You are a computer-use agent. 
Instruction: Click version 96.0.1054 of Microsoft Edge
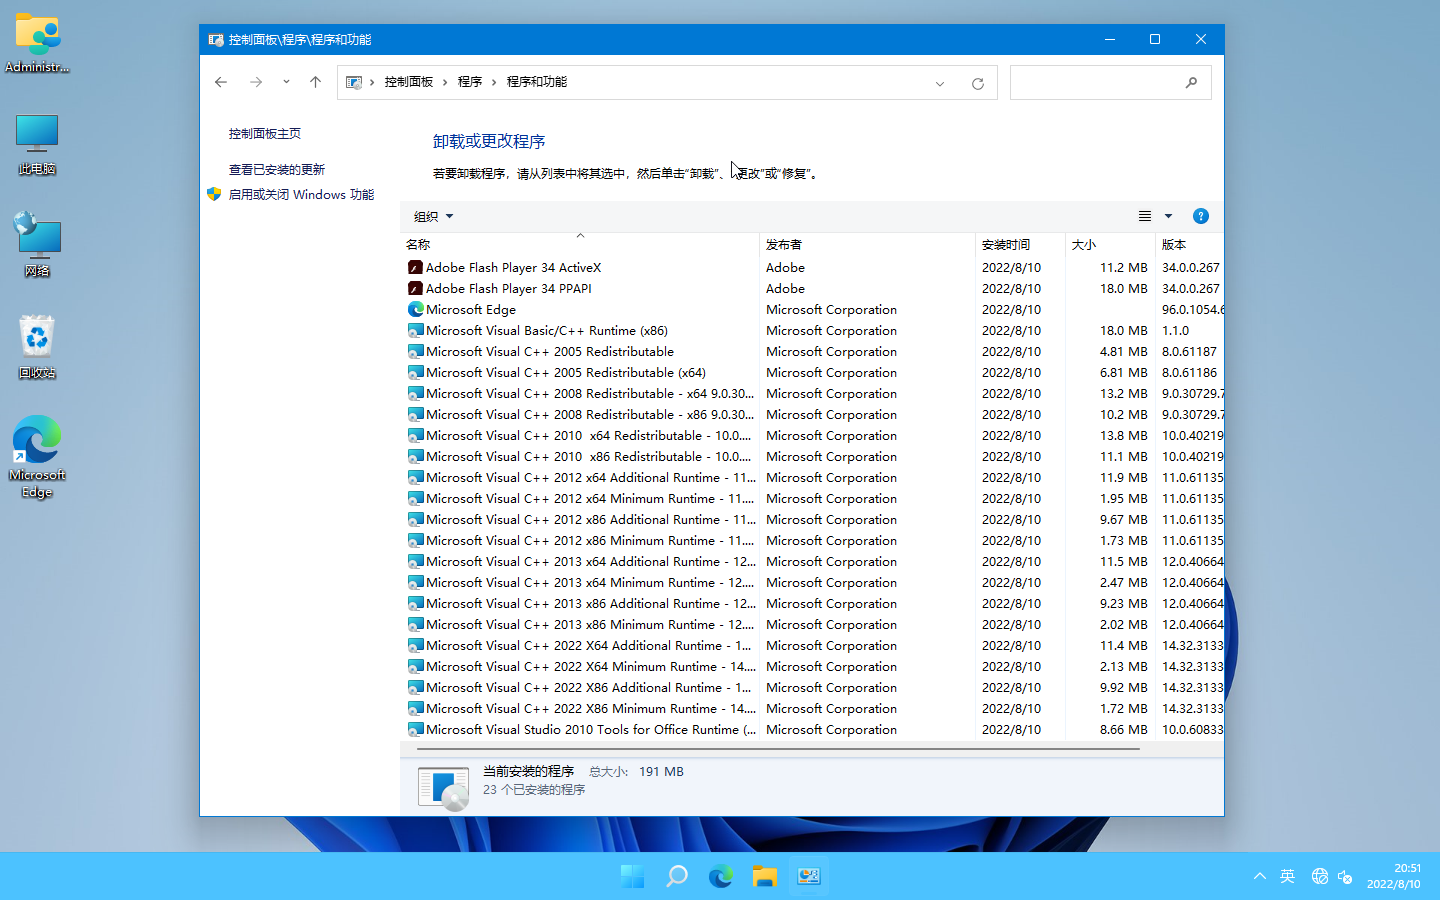1192,310
